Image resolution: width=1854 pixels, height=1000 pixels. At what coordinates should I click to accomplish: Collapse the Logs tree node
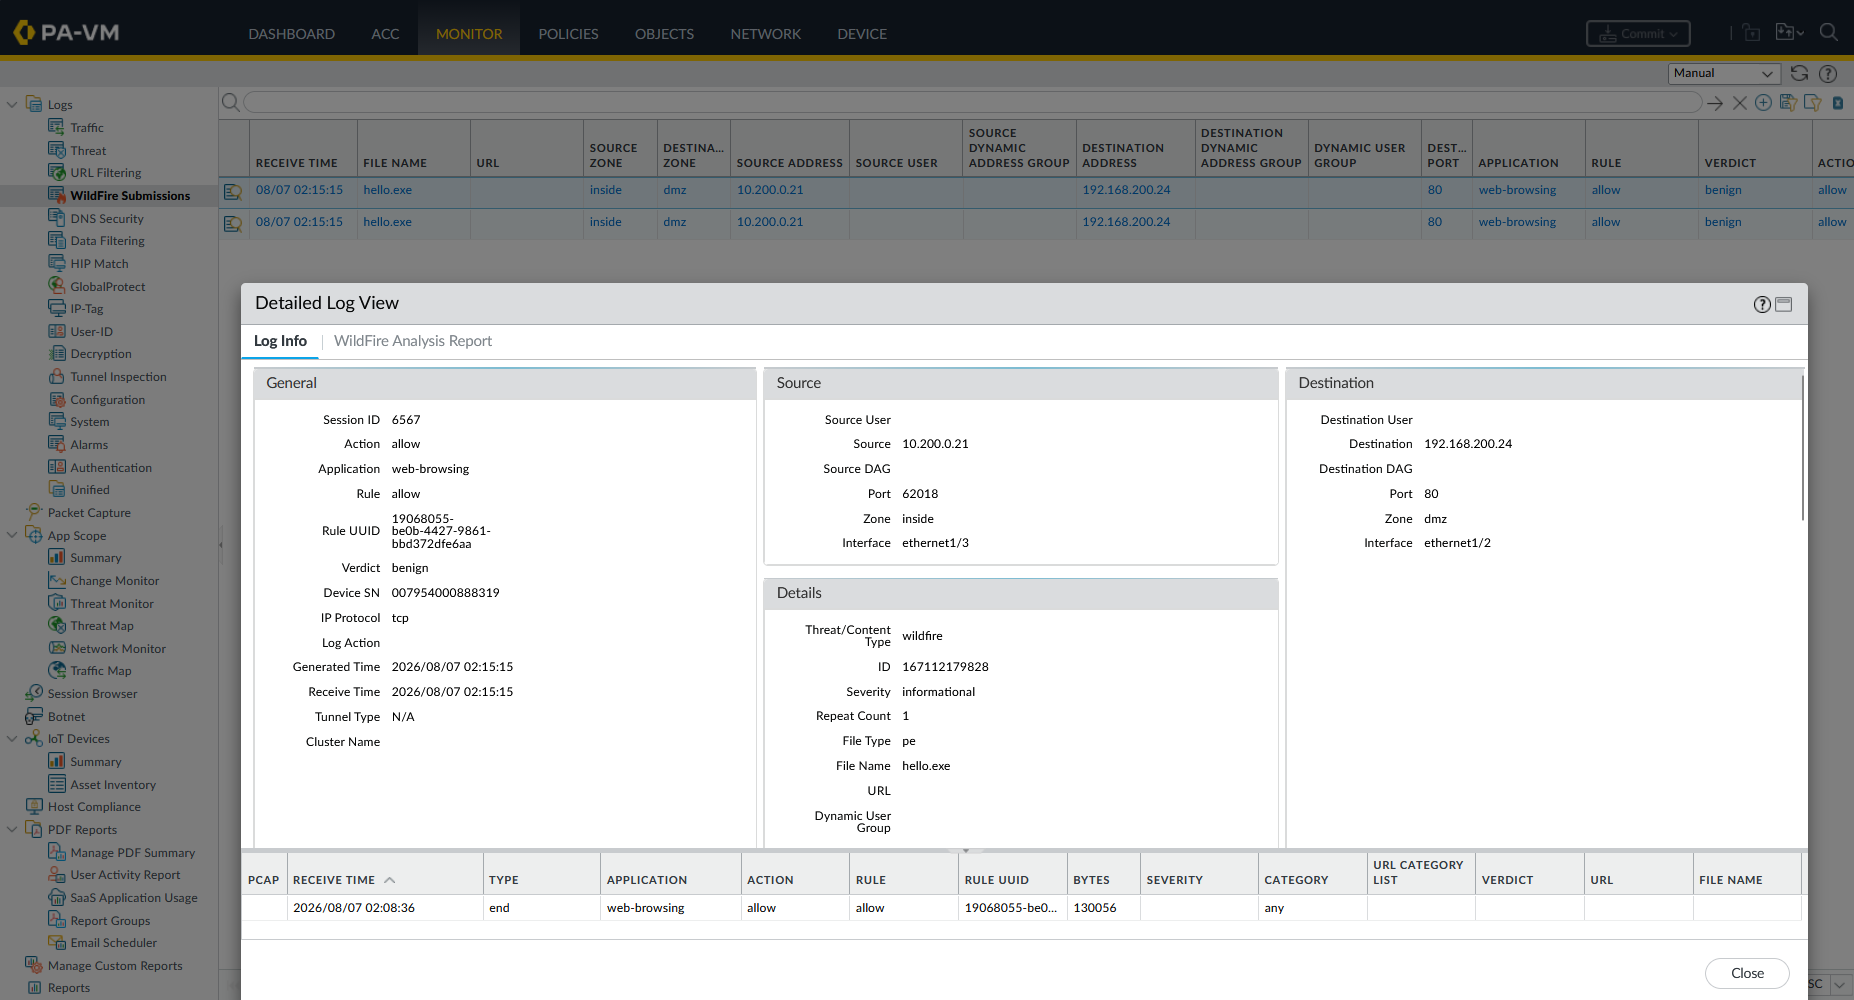(12, 104)
